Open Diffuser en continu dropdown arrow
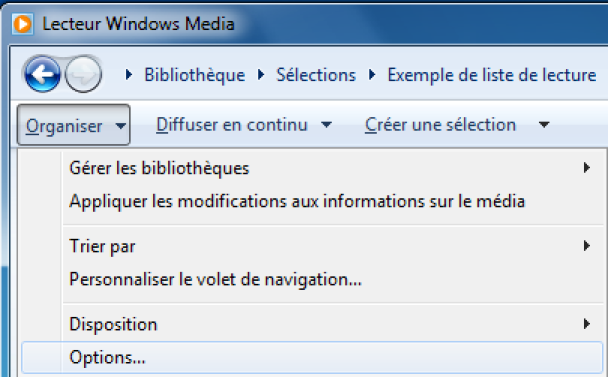The width and height of the screenshot is (608, 377). (326, 125)
